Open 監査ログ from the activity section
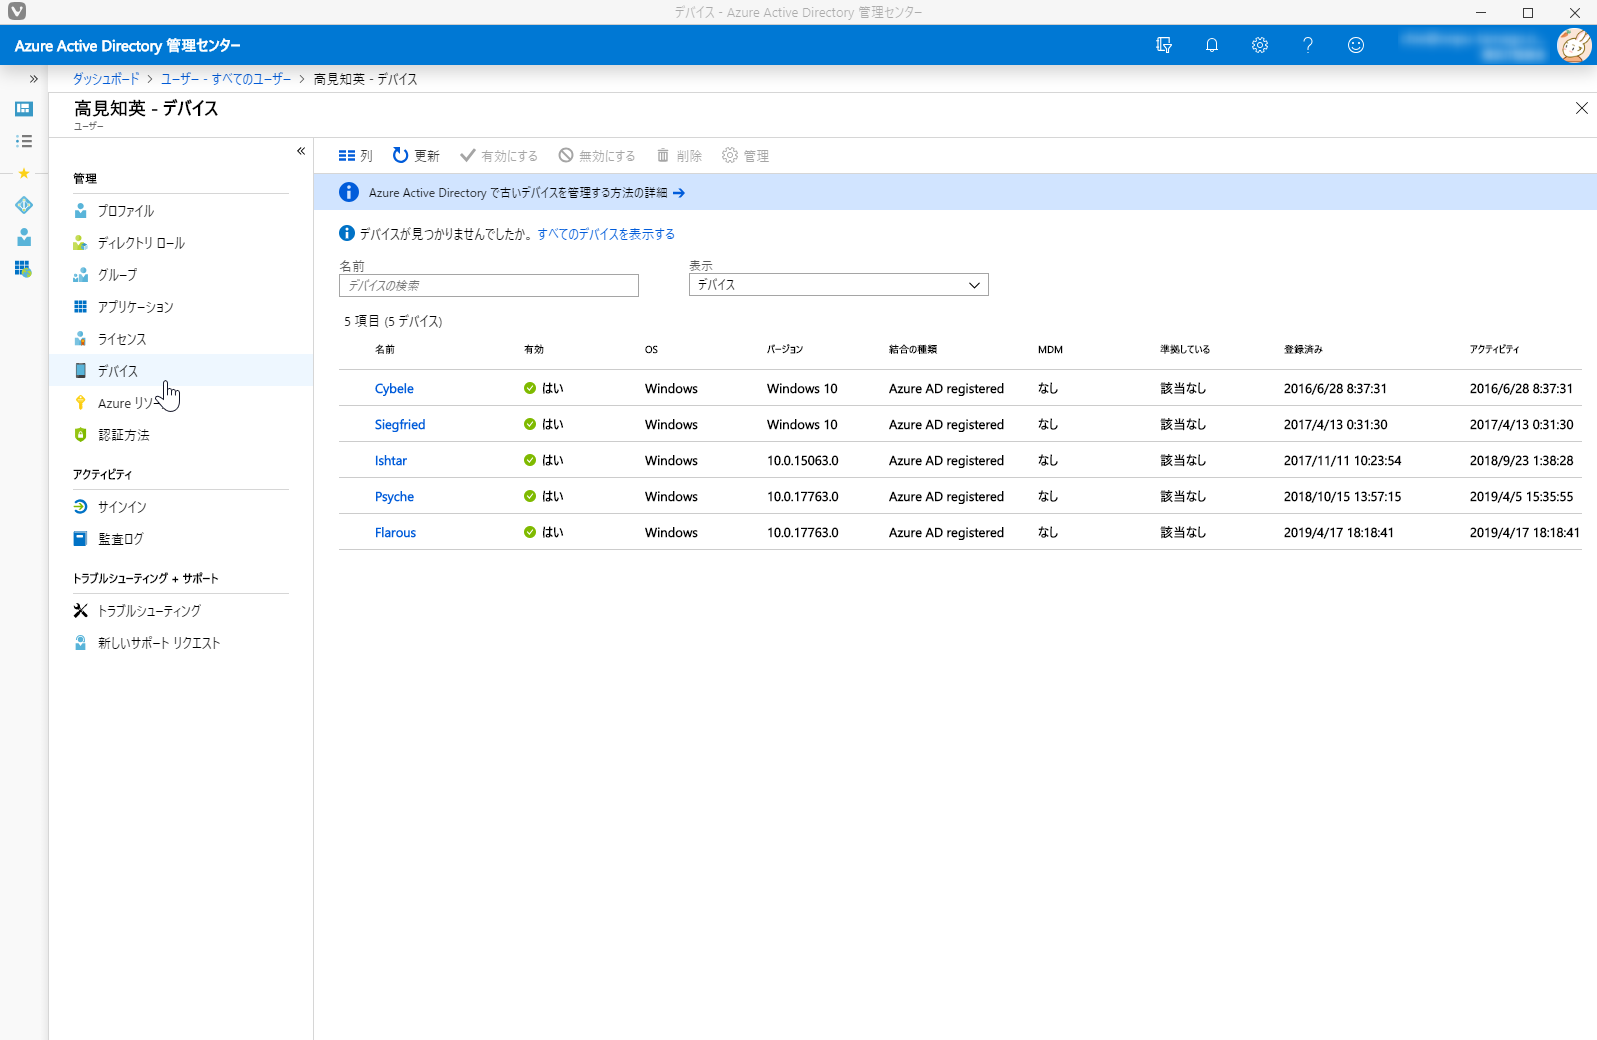Viewport: 1597px width, 1040px height. point(120,539)
